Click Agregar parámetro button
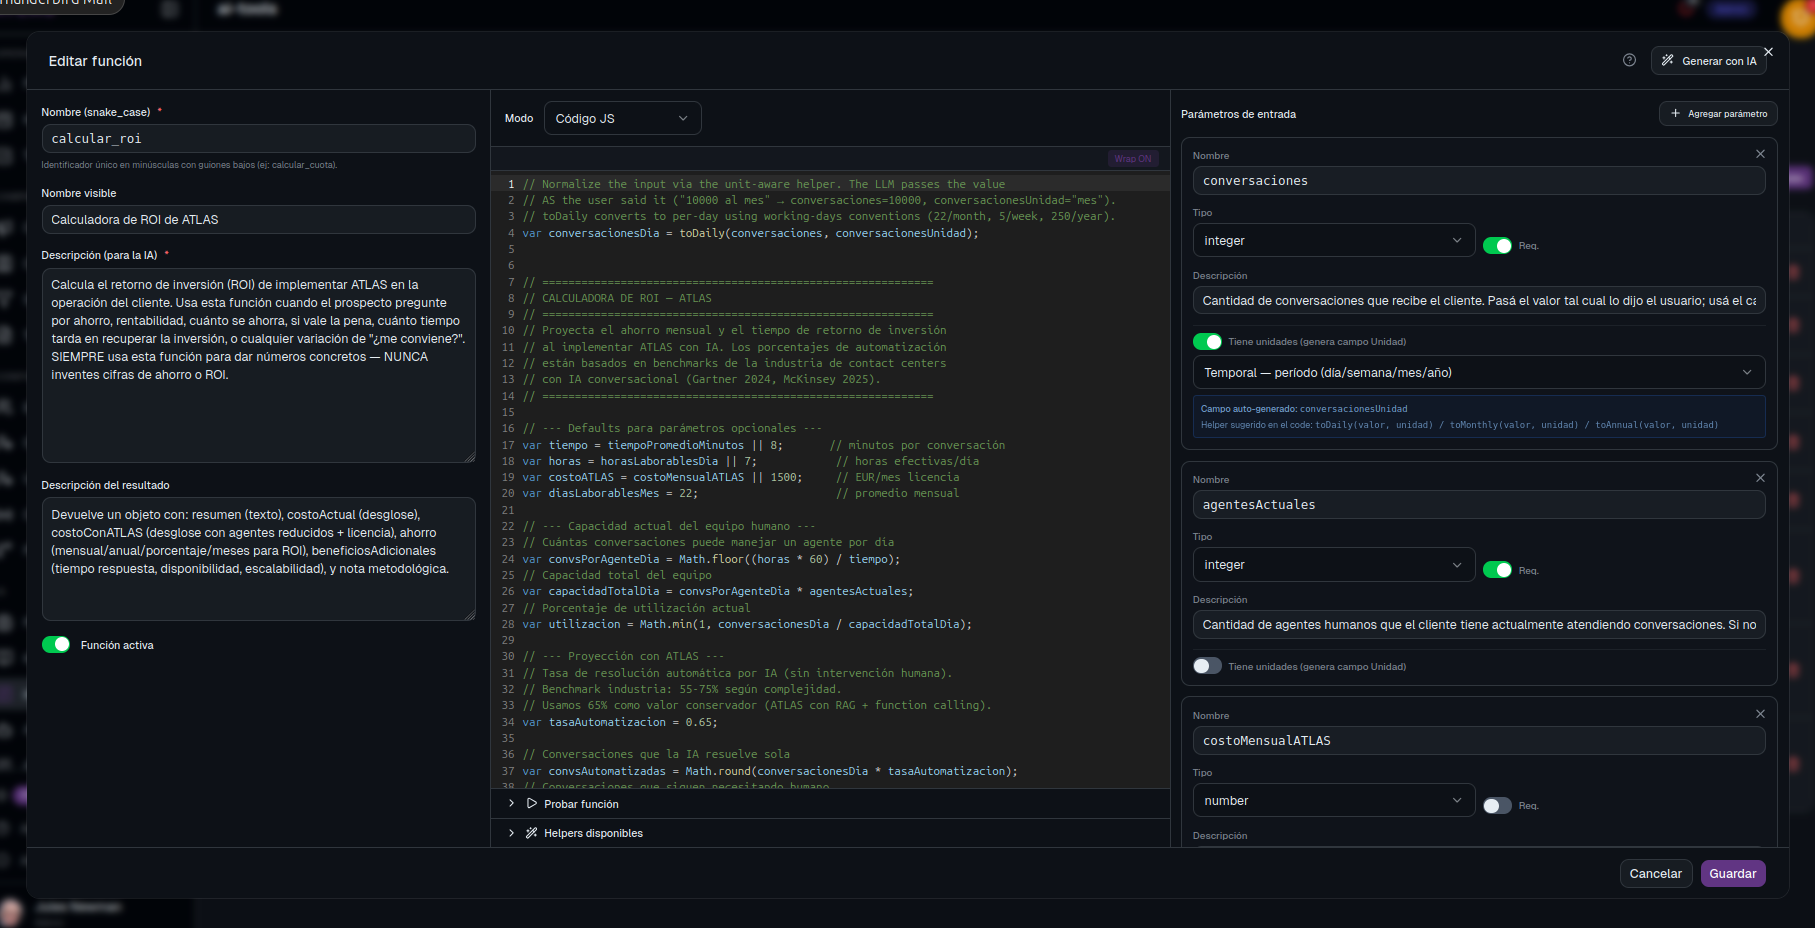This screenshot has width=1815, height=928. (1718, 114)
